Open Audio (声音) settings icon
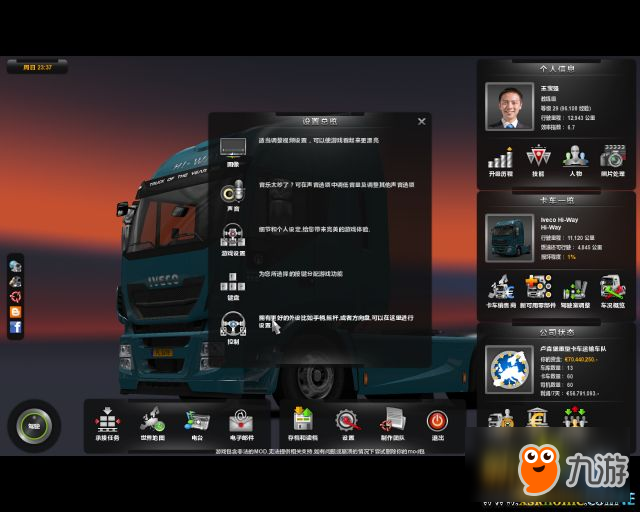The image size is (640, 512). pyautogui.click(x=233, y=192)
